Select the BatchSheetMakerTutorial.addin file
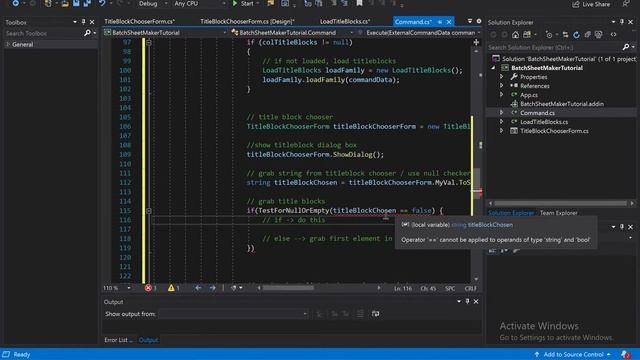This screenshot has height=360, width=640. coord(562,104)
